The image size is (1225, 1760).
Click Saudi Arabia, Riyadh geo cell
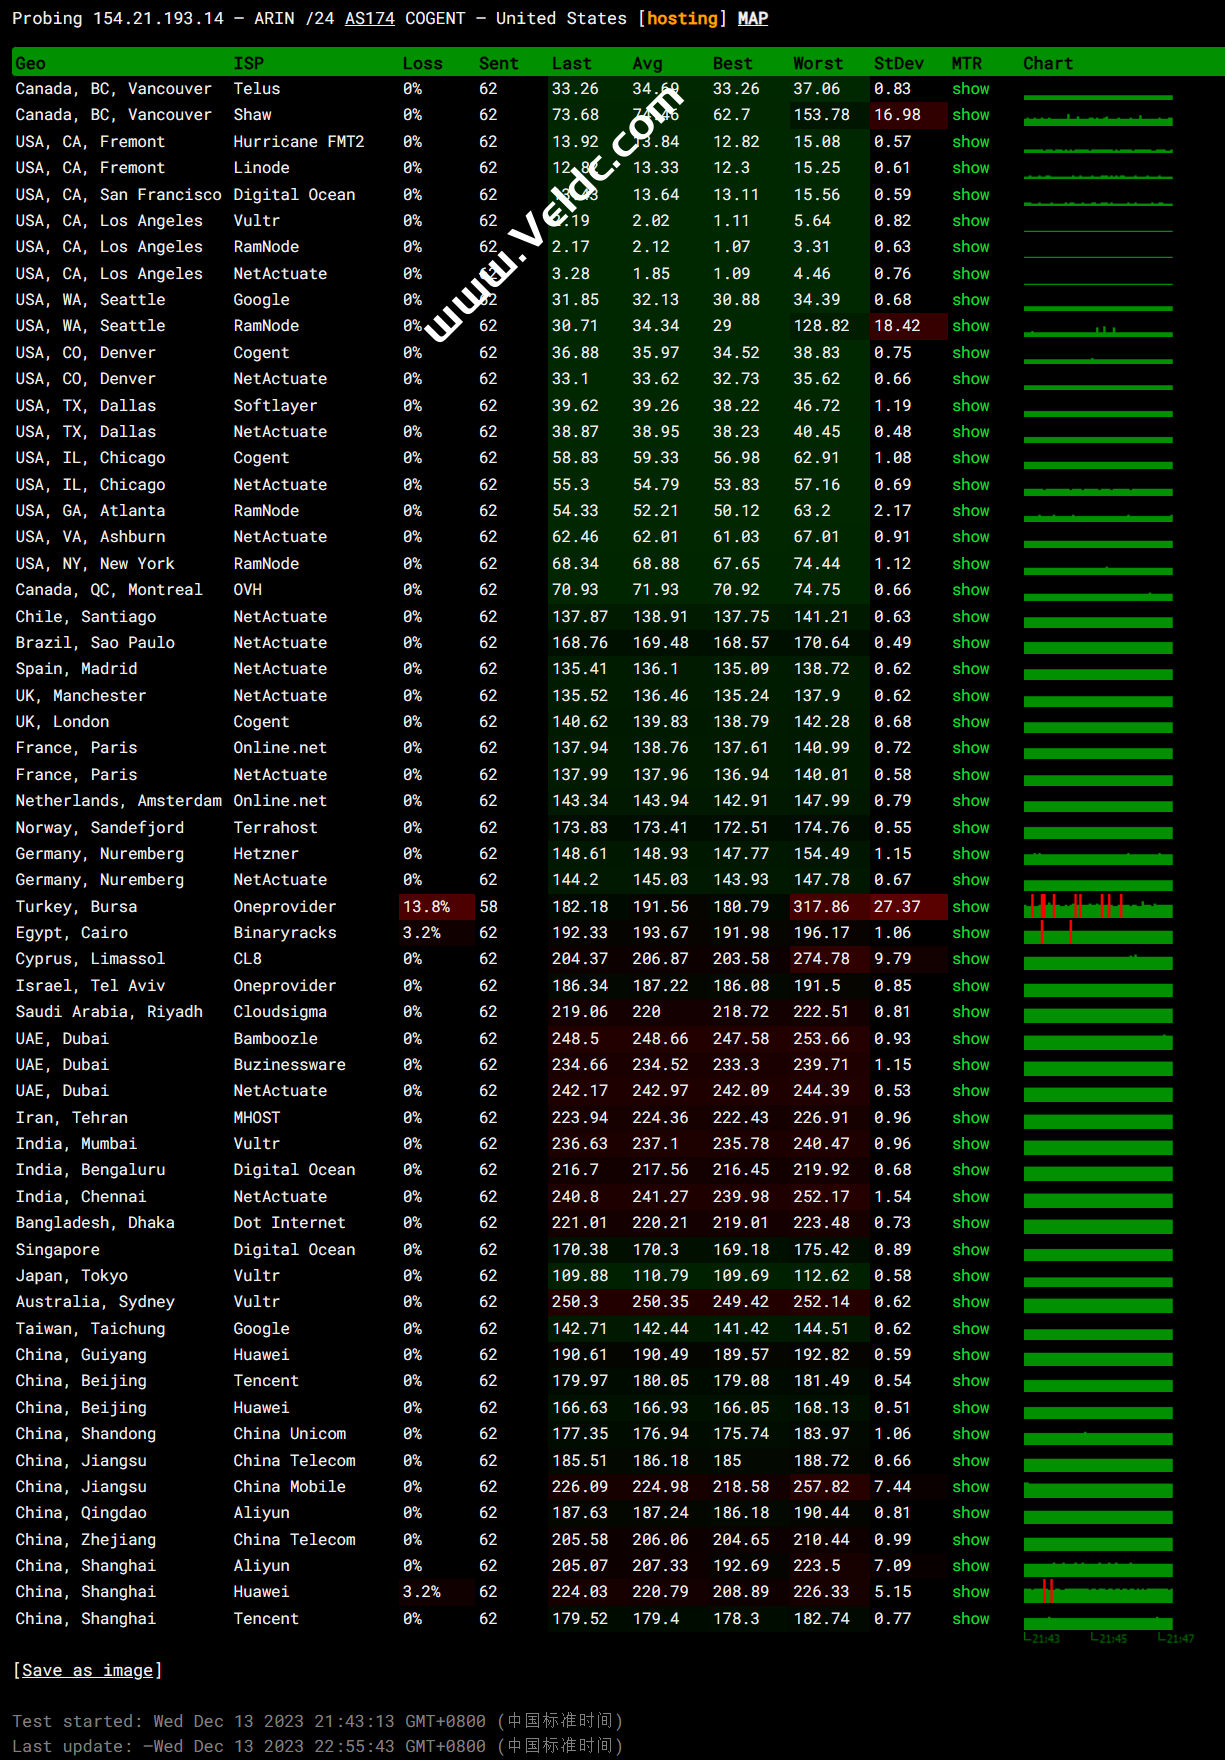tap(109, 1012)
